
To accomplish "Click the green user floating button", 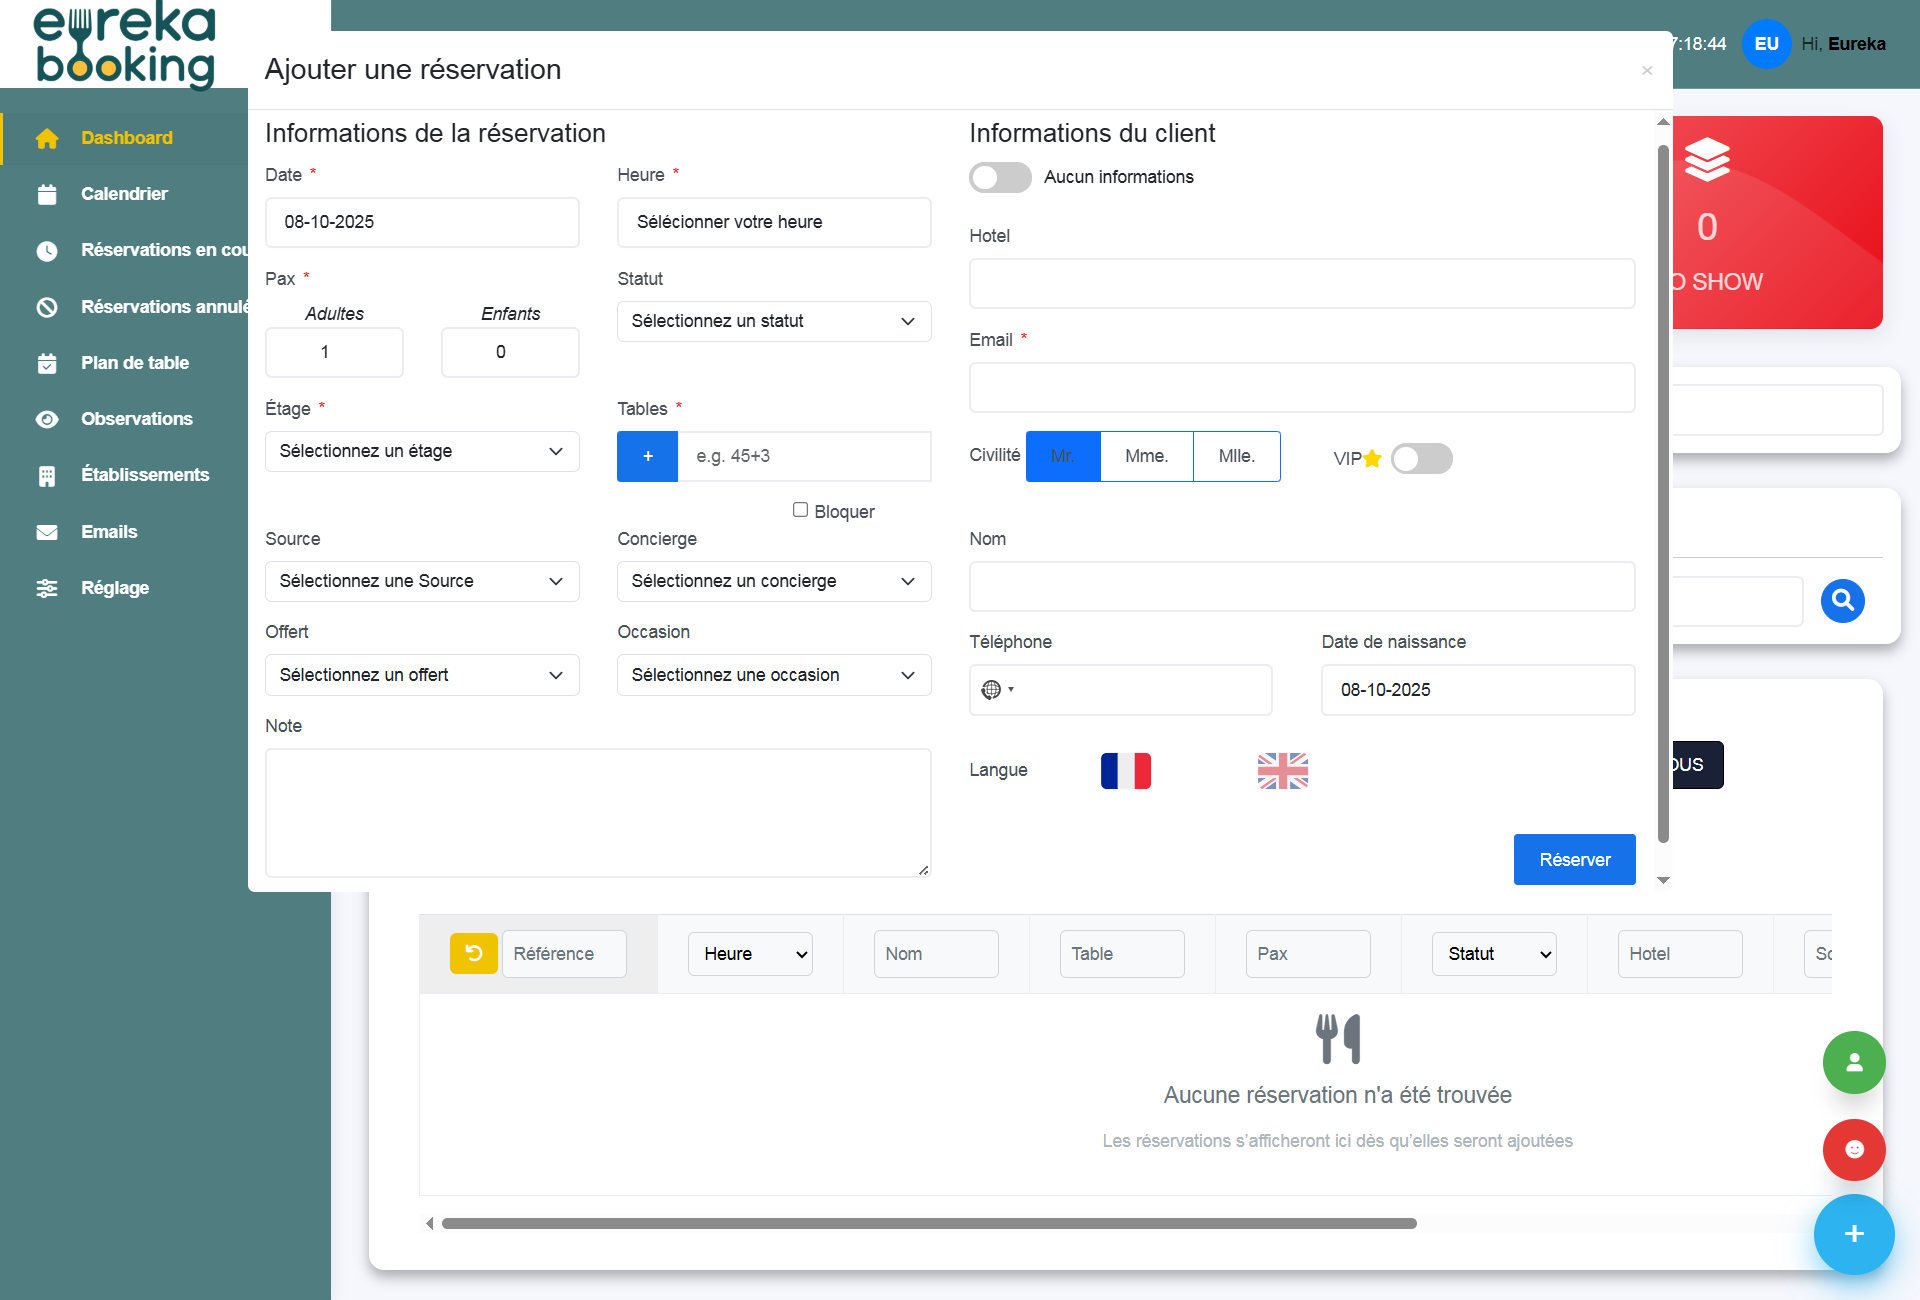I will (1853, 1062).
